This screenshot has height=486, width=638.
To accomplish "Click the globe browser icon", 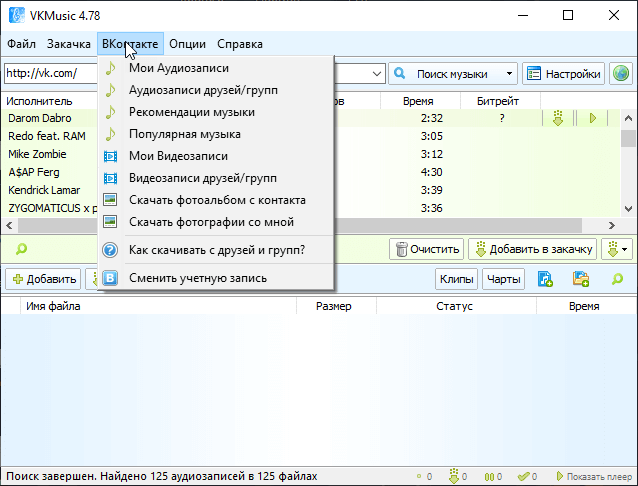I will [x=621, y=74].
